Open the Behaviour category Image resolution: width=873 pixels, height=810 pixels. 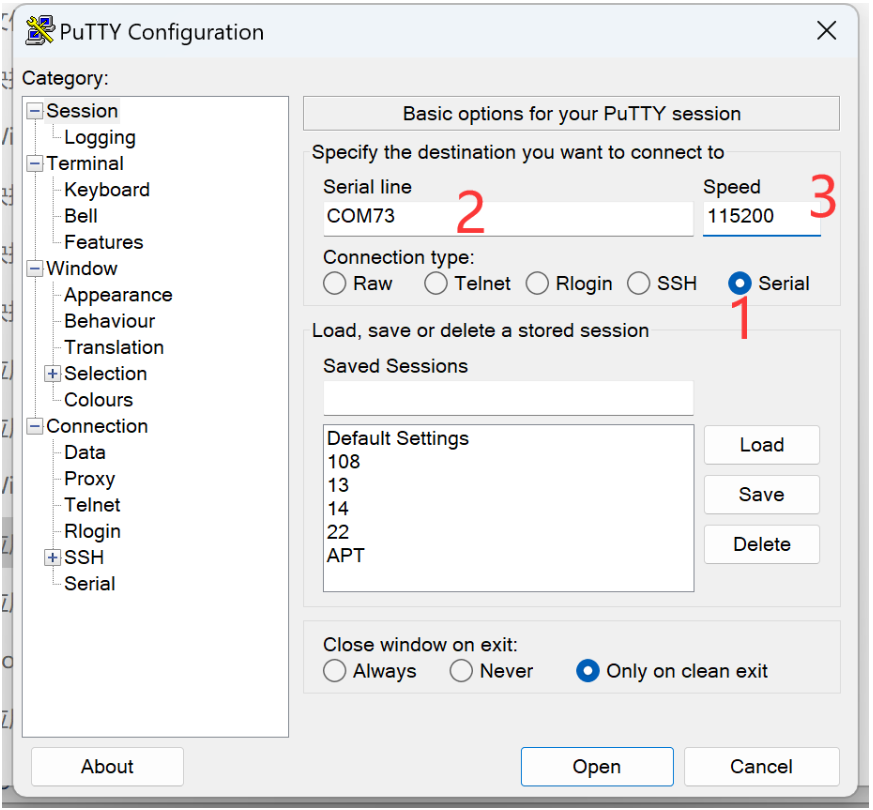pyautogui.click(x=109, y=321)
